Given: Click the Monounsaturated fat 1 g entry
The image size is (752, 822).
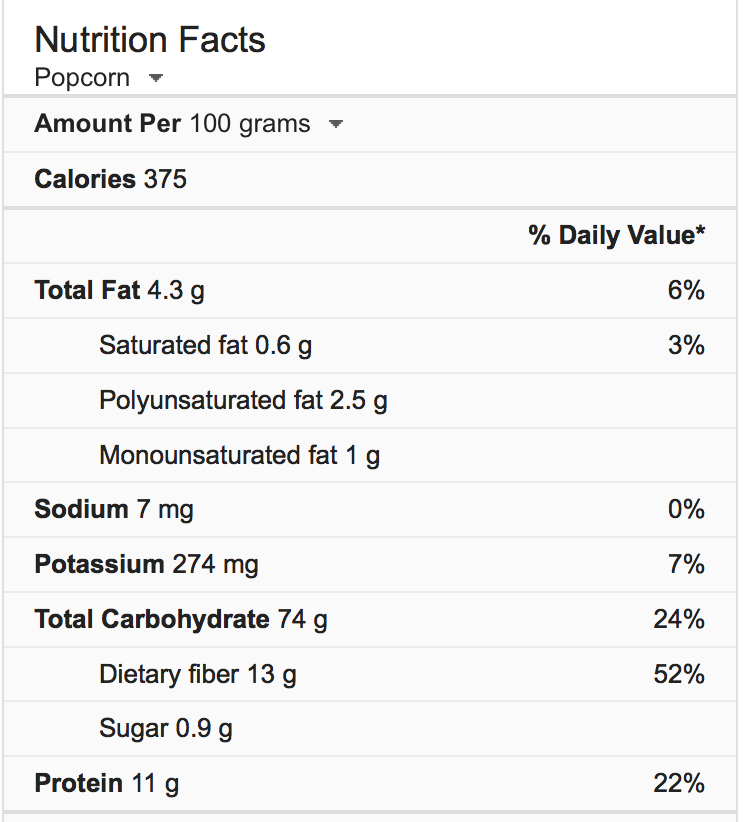Looking at the screenshot, I should (239, 456).
